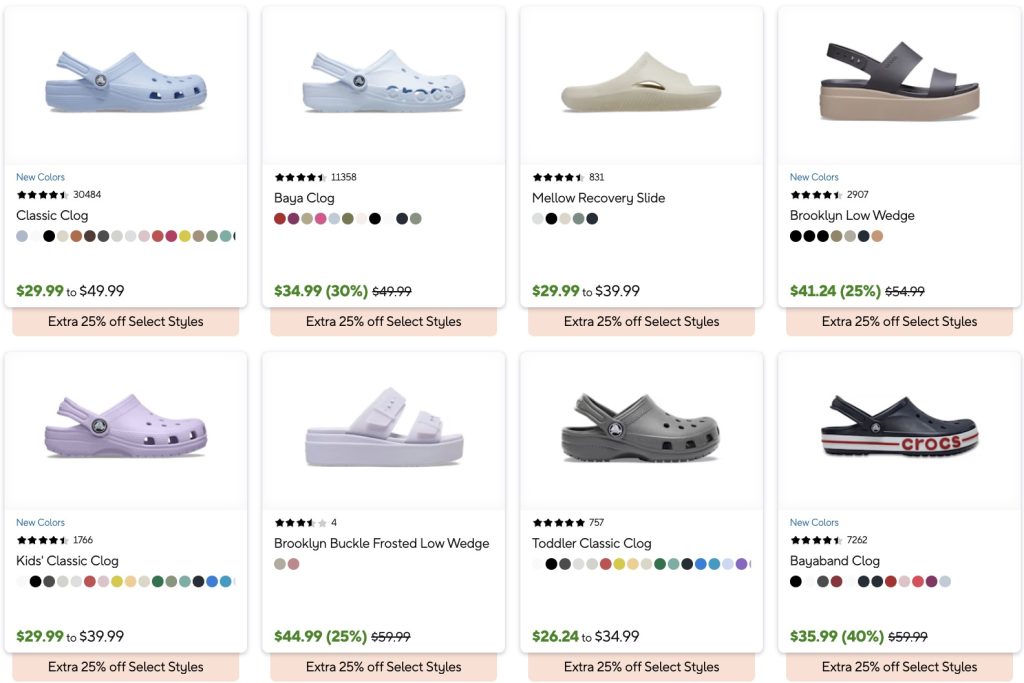Pick the yellow swatch for Classic Clog

(x=185, y=236)
